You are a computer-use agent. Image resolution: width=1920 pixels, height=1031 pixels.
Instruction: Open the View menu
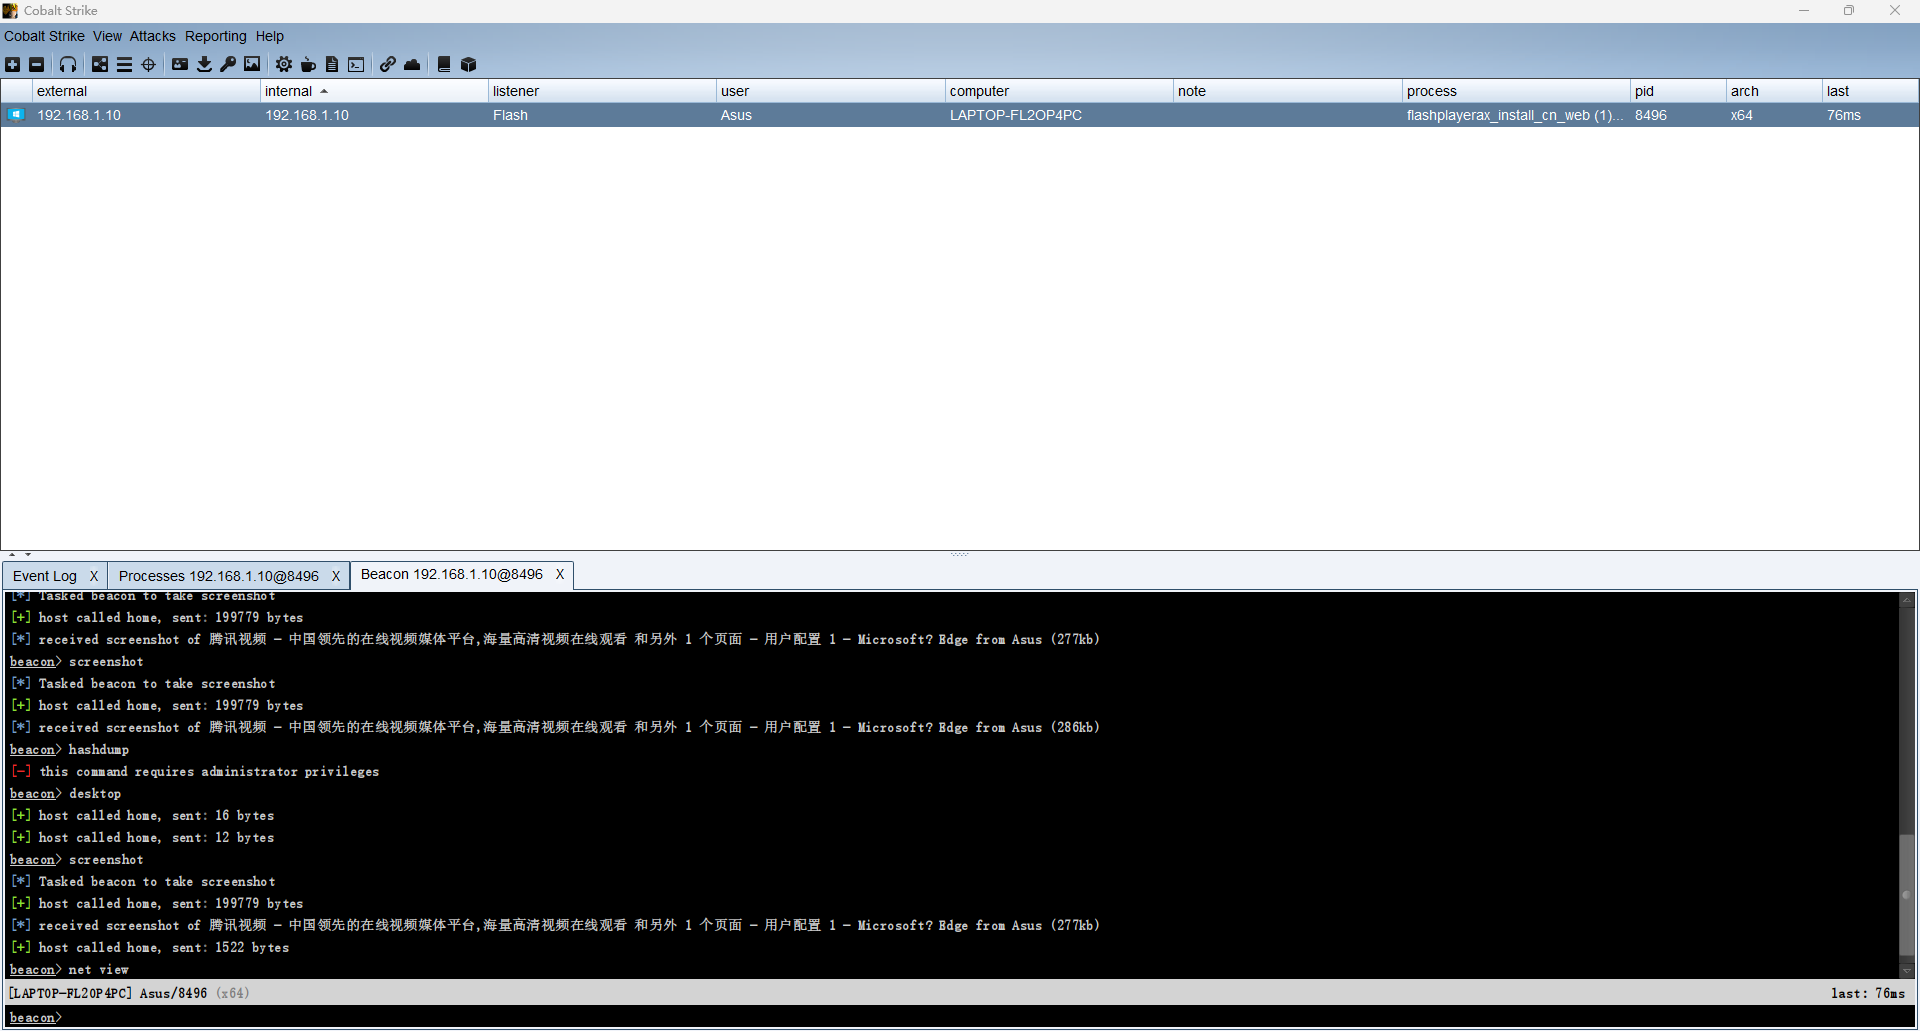coord(107,36)
